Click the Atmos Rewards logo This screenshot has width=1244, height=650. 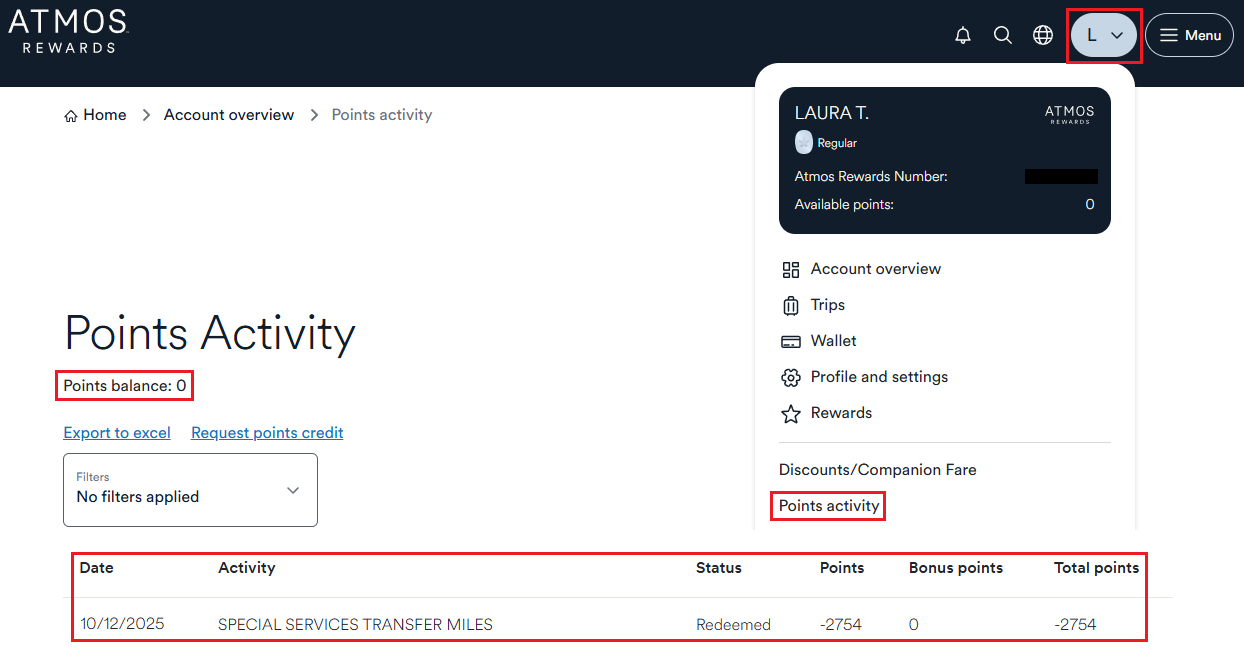(x=68, y=31)
